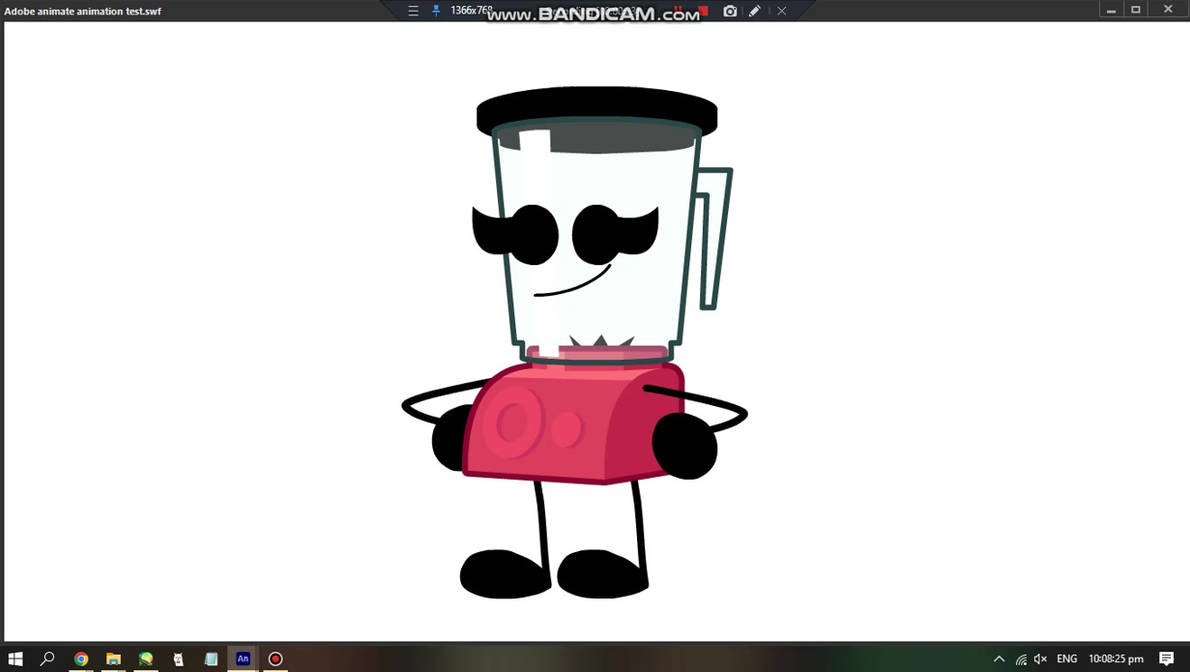Open Bandicam's pencil drawing tool
Image resolution: width=1190 pixels, height=672 pixels.
tap(755, 10)
